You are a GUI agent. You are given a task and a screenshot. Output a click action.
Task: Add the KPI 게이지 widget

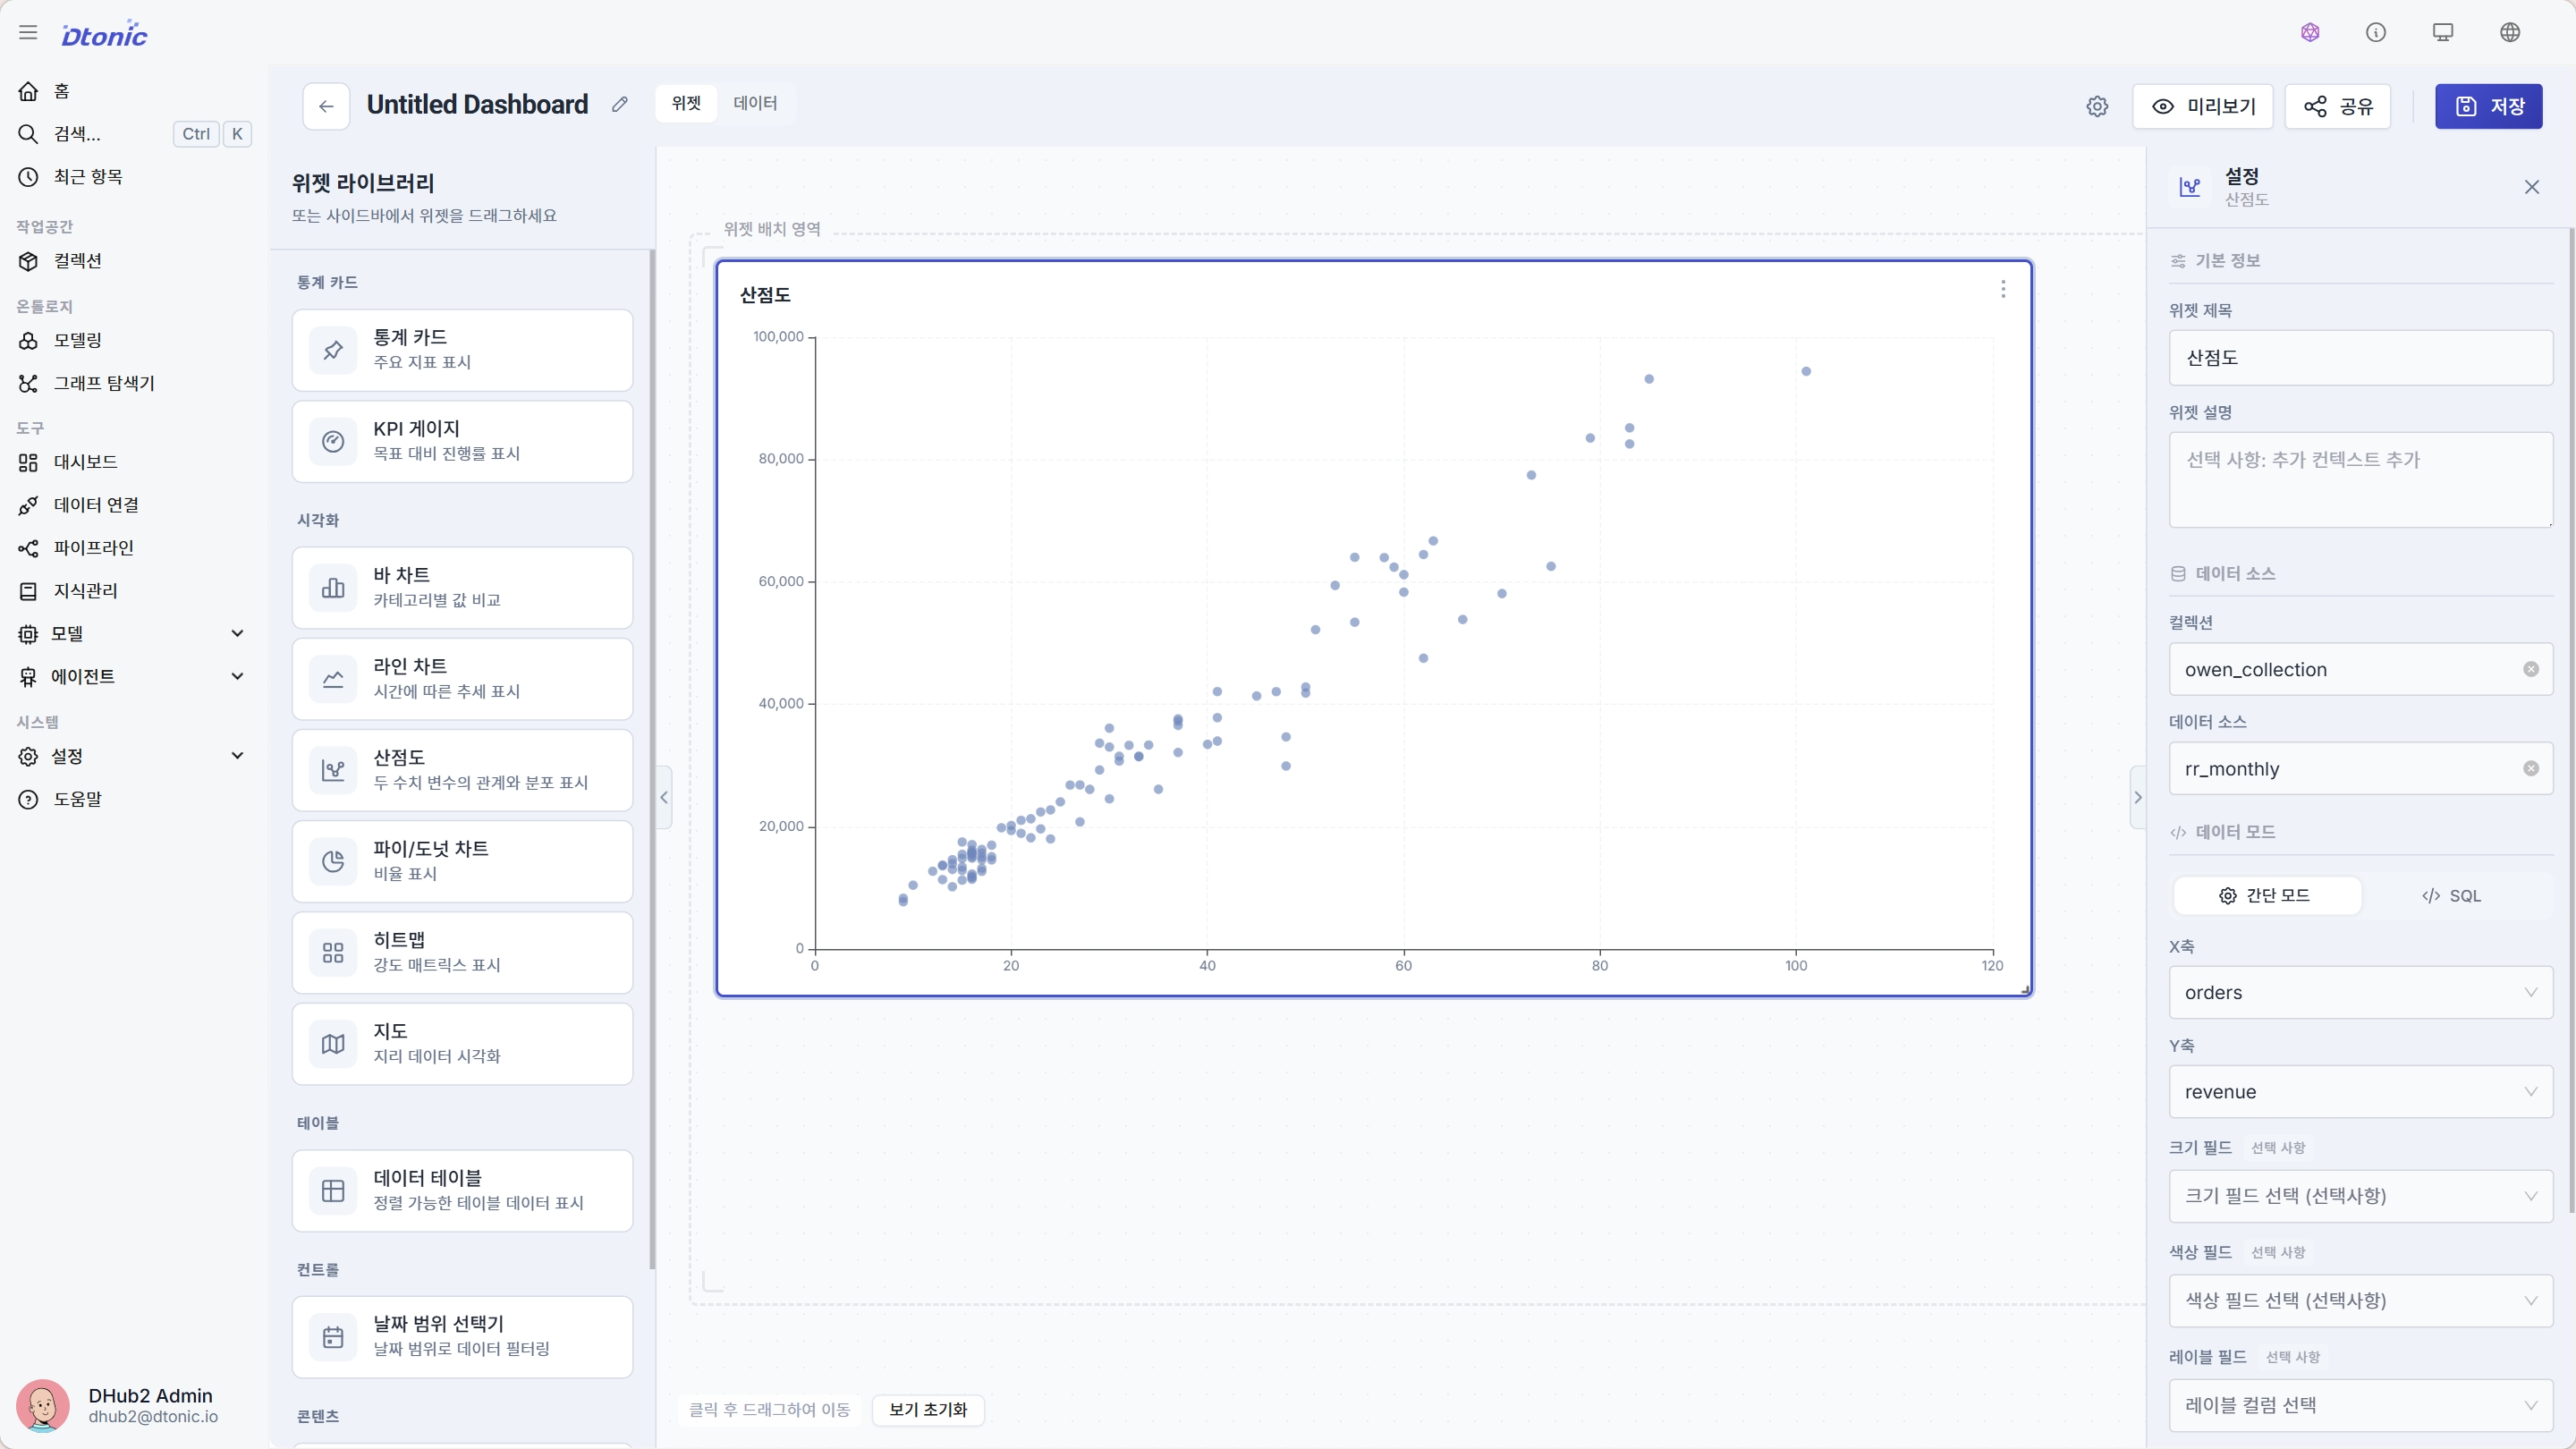[x=462, y=441]
